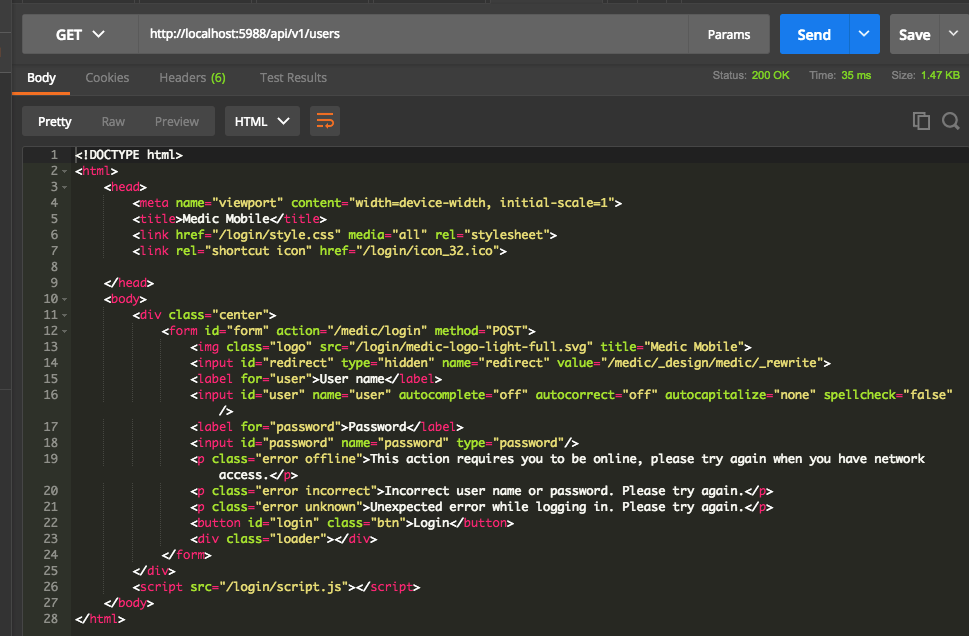This screenshot has height=636, width=969.
Task: Open the Save button dropdown arrow
Action: pos(952,33)
